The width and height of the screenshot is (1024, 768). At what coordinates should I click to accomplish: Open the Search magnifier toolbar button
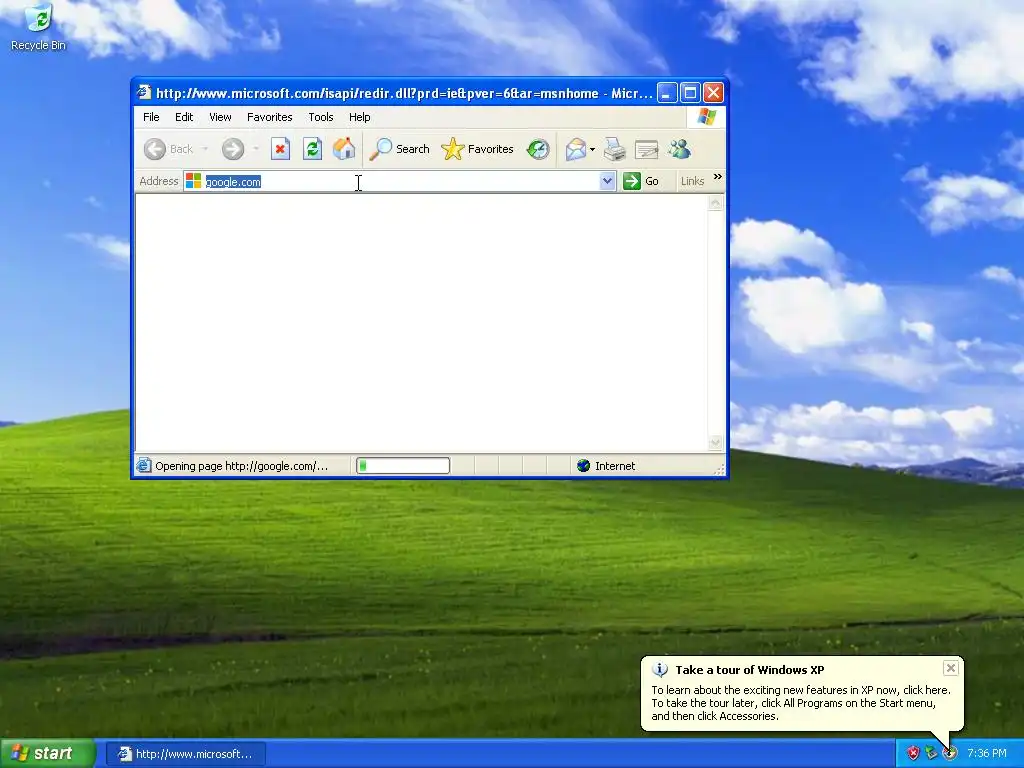[400, 149]
